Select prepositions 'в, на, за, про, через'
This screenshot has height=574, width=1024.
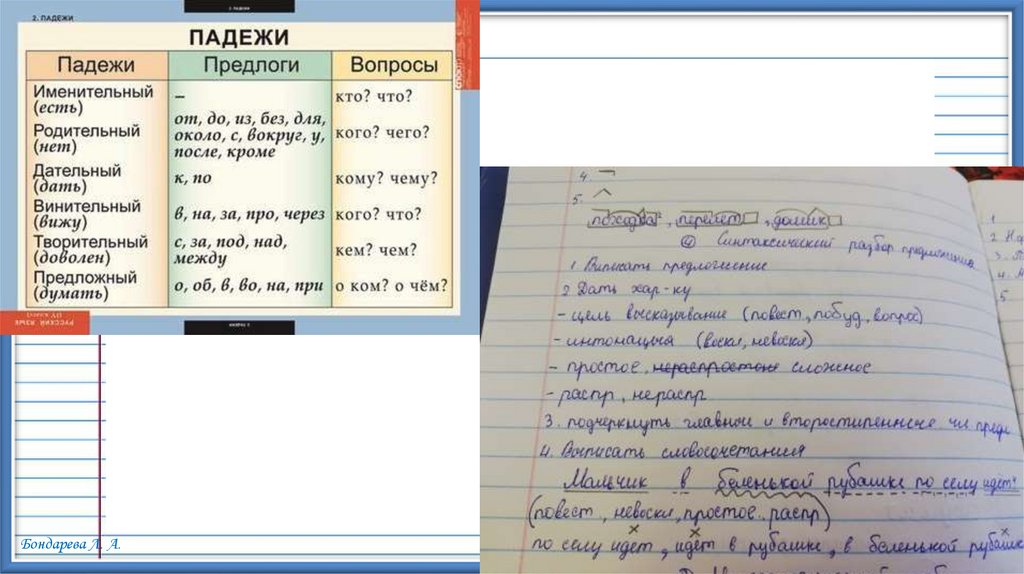[248, 214]
